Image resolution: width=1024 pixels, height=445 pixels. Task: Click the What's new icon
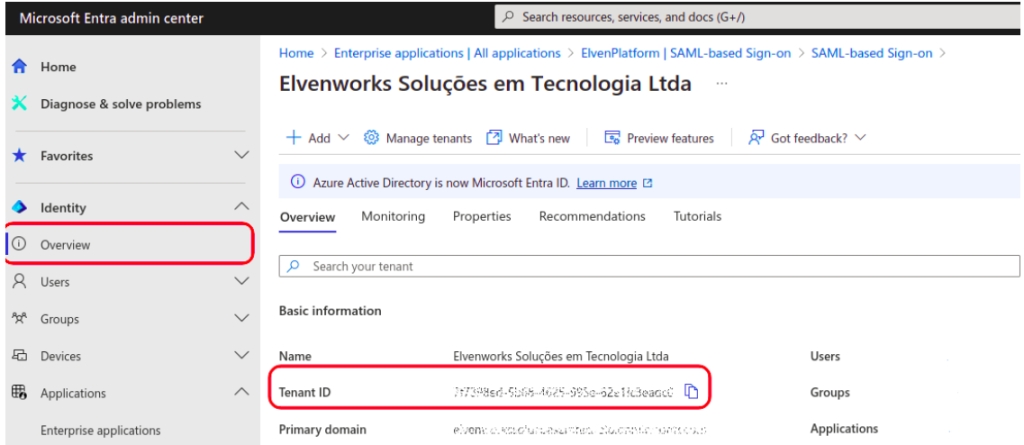pos(494,138)
